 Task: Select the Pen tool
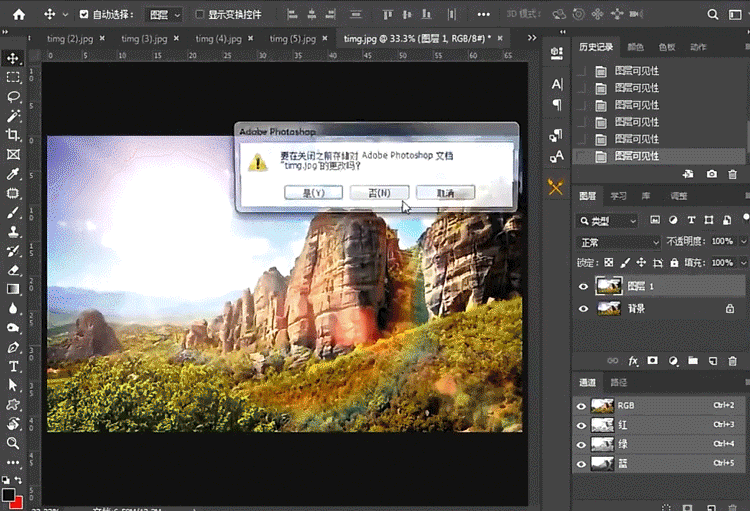click(13, 347)
